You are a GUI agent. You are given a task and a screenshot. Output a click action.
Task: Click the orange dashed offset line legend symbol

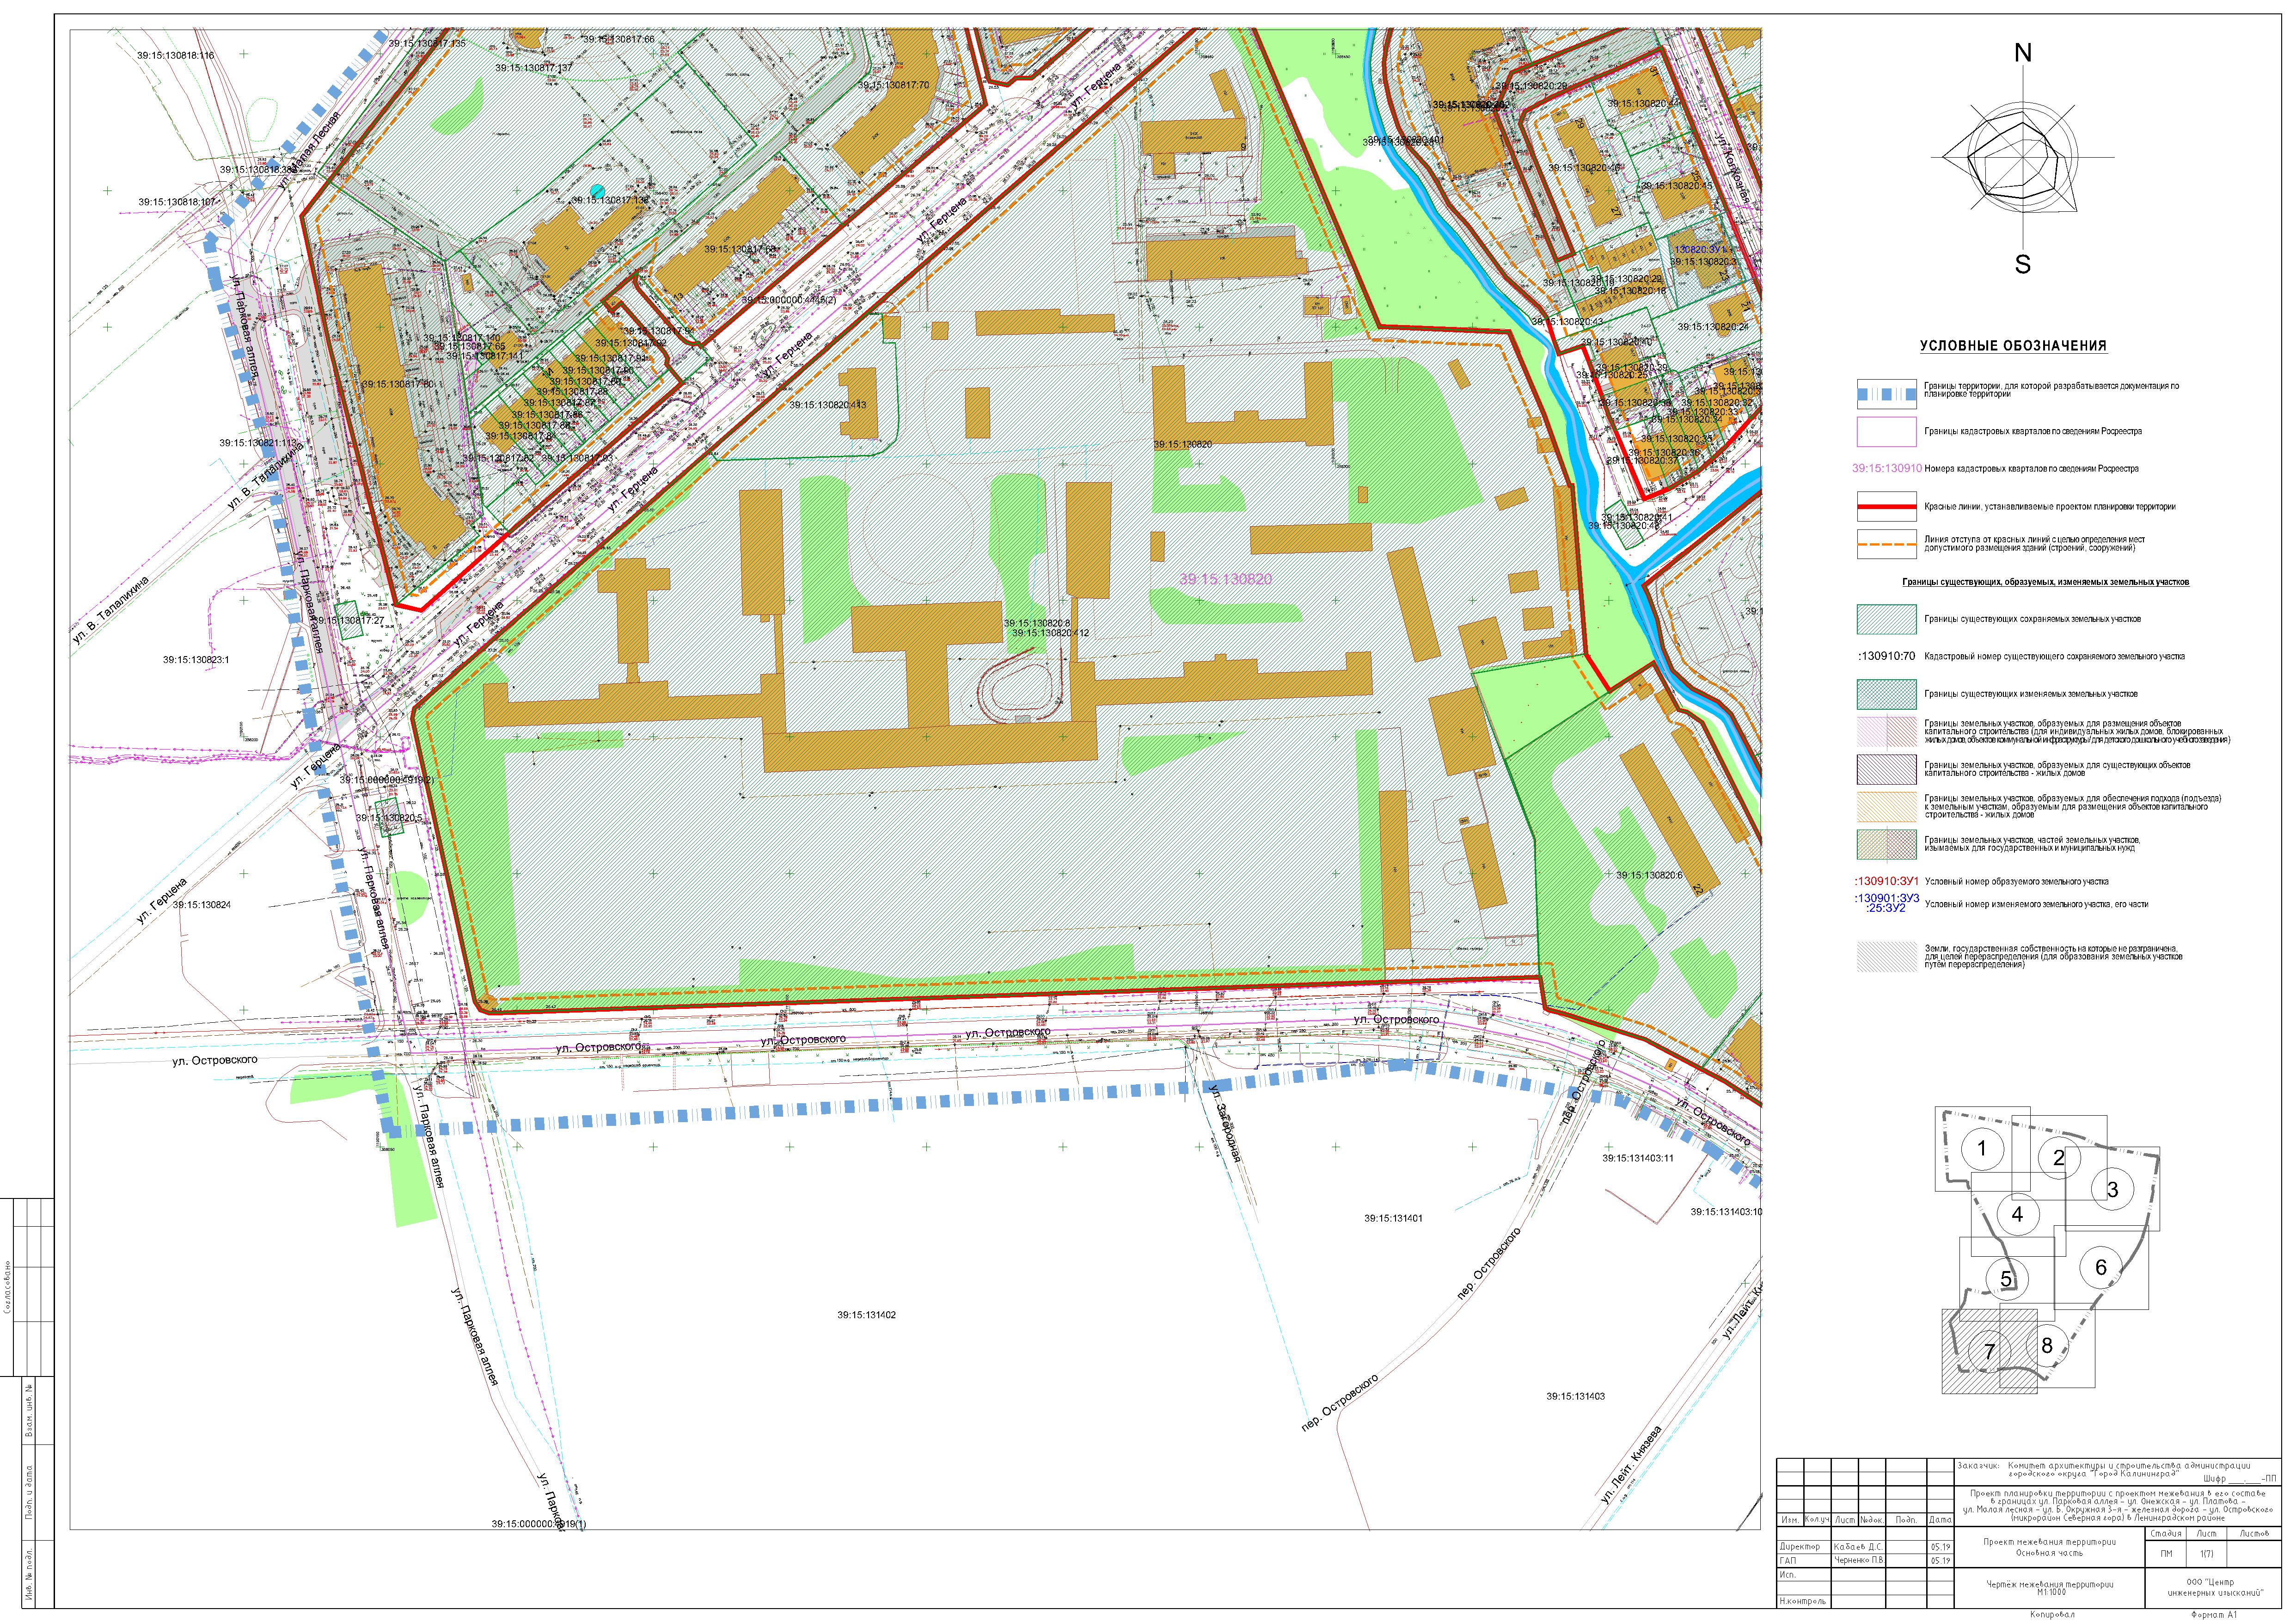click(x=1886, y=545)
